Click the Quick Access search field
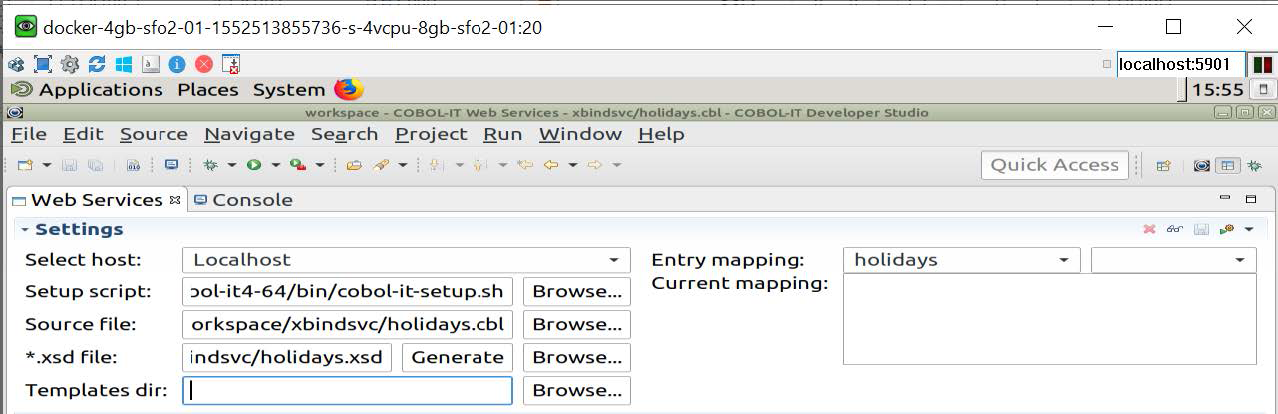Screen dimensions: 1278x414 point(1055,165)
